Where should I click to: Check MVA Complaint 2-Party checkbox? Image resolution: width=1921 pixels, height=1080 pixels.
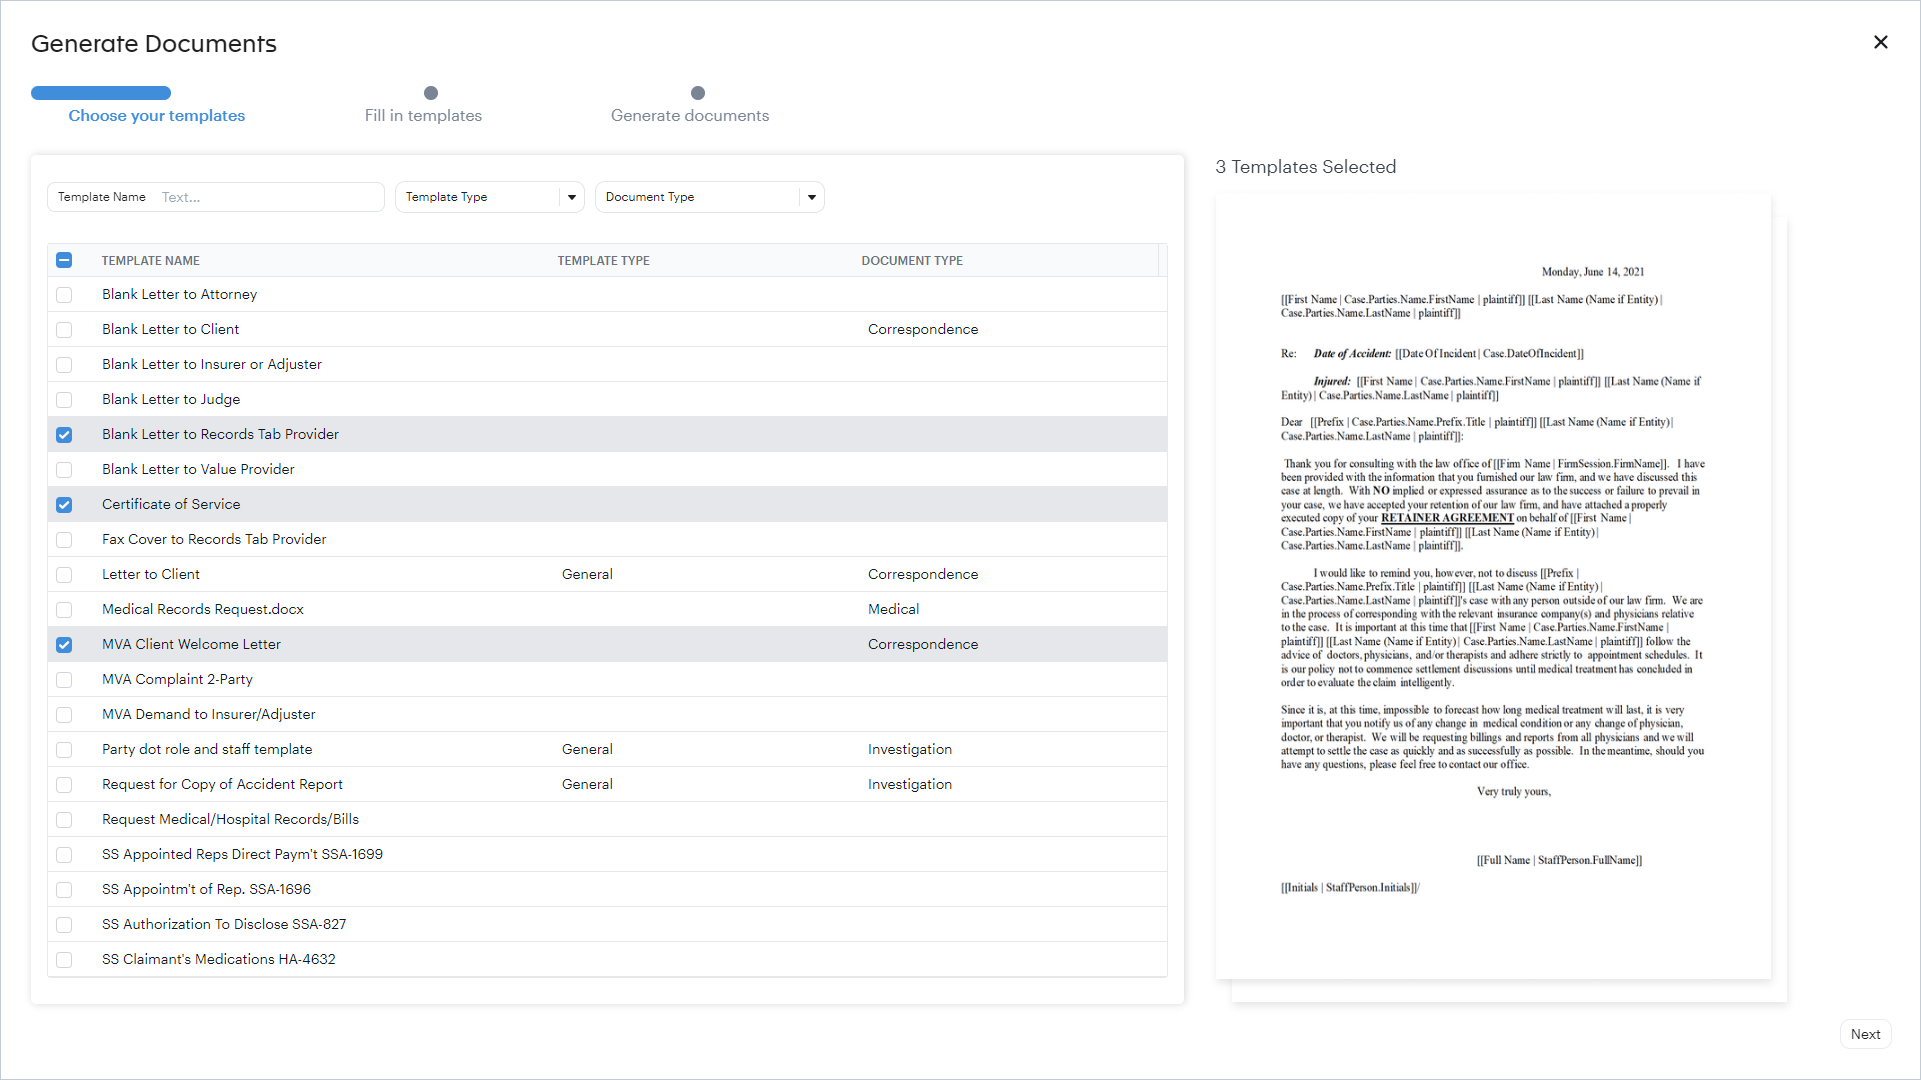[x=64, y=680]
